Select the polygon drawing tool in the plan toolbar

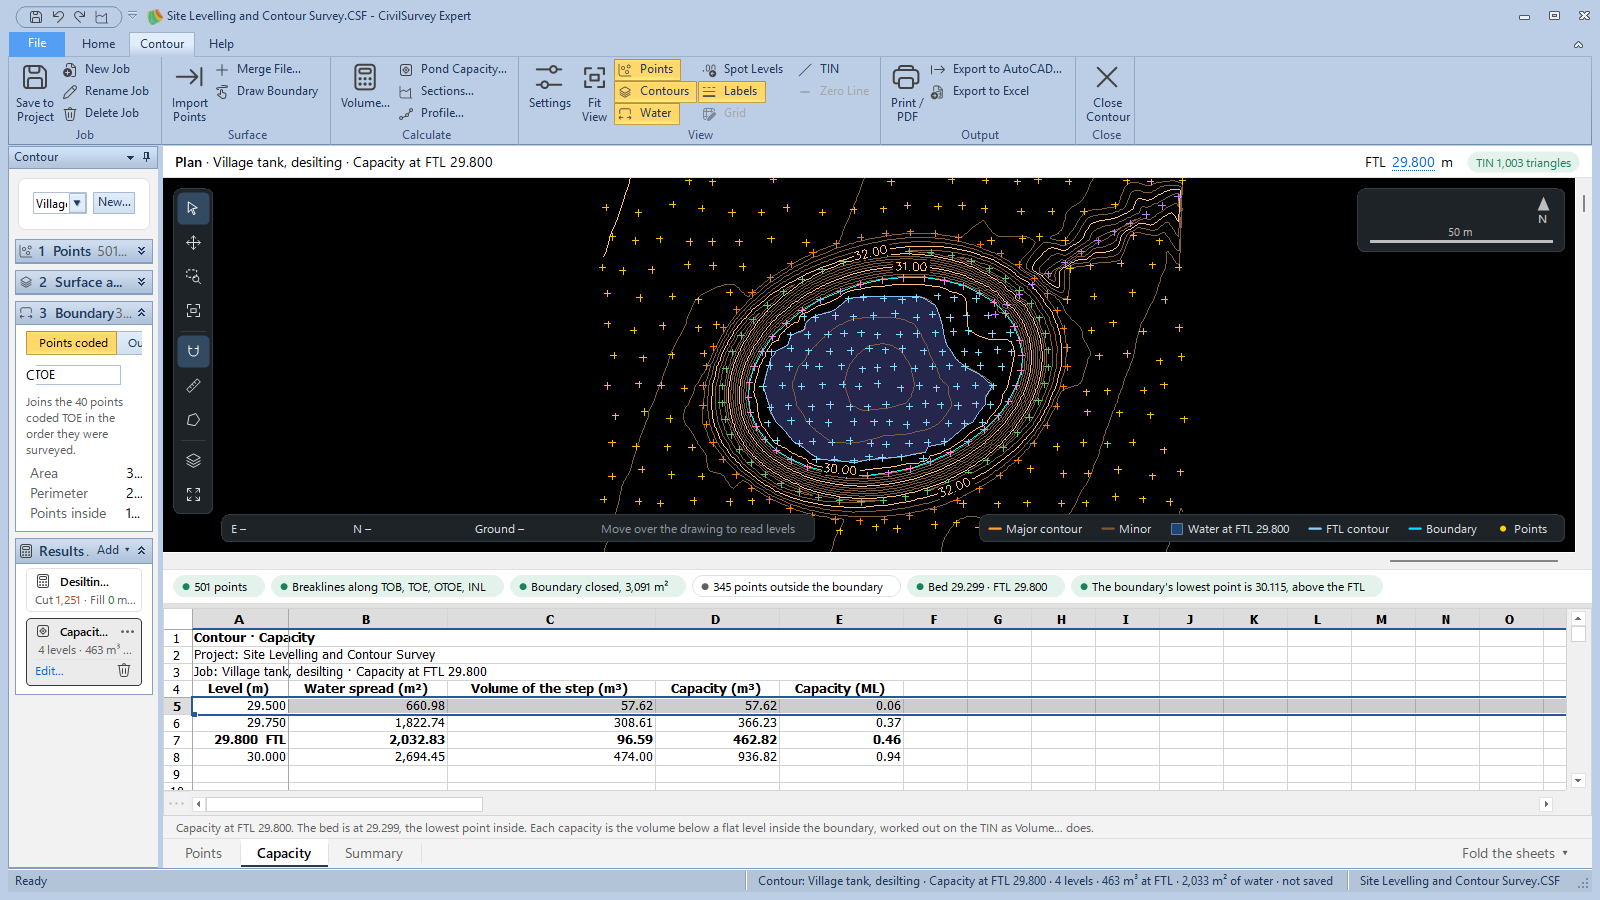pos(193,420)
